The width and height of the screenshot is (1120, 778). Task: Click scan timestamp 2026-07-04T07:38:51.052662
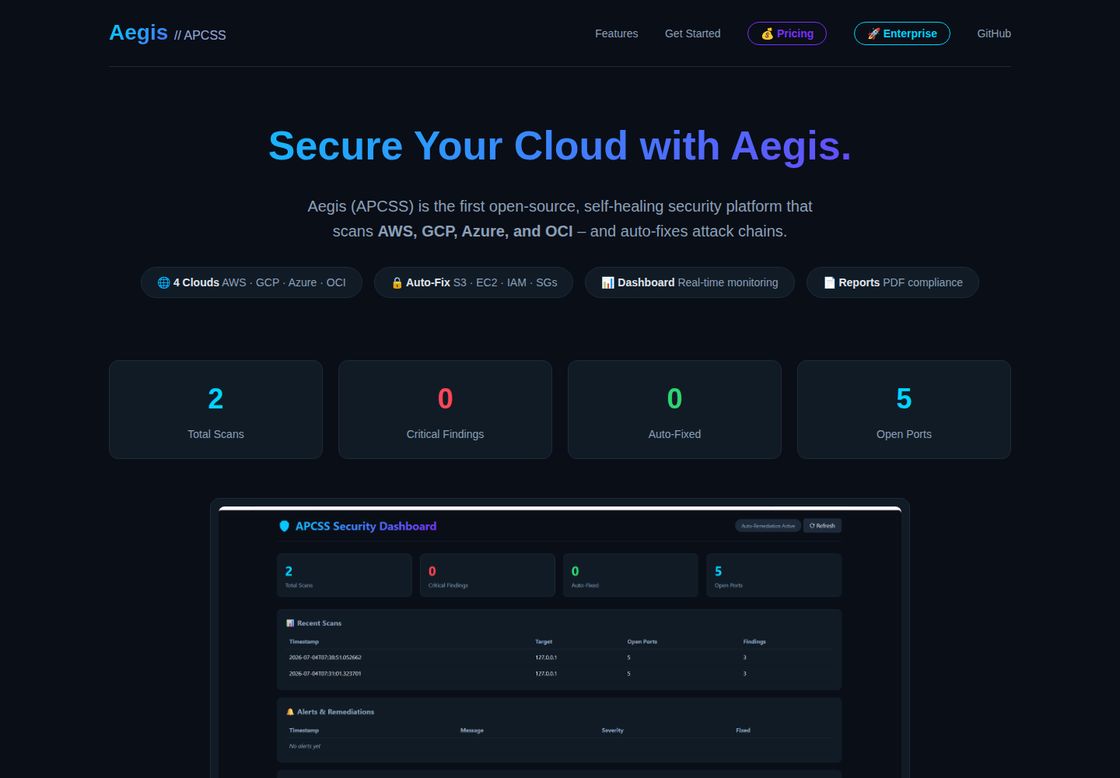pos(325,657)
